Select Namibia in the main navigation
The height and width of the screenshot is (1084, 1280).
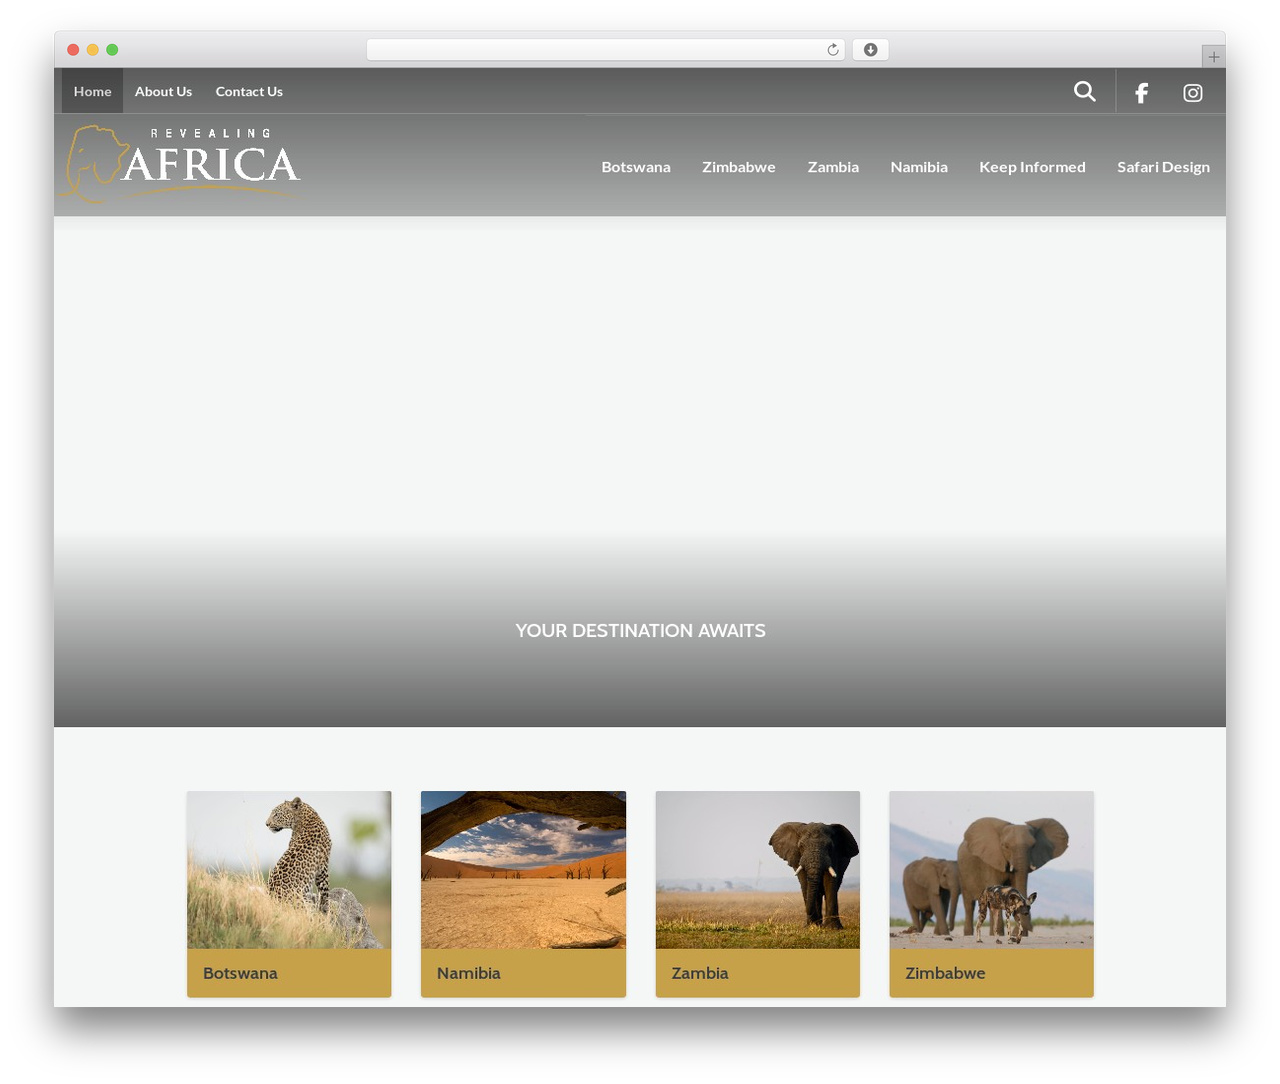(x=919, y=167)
